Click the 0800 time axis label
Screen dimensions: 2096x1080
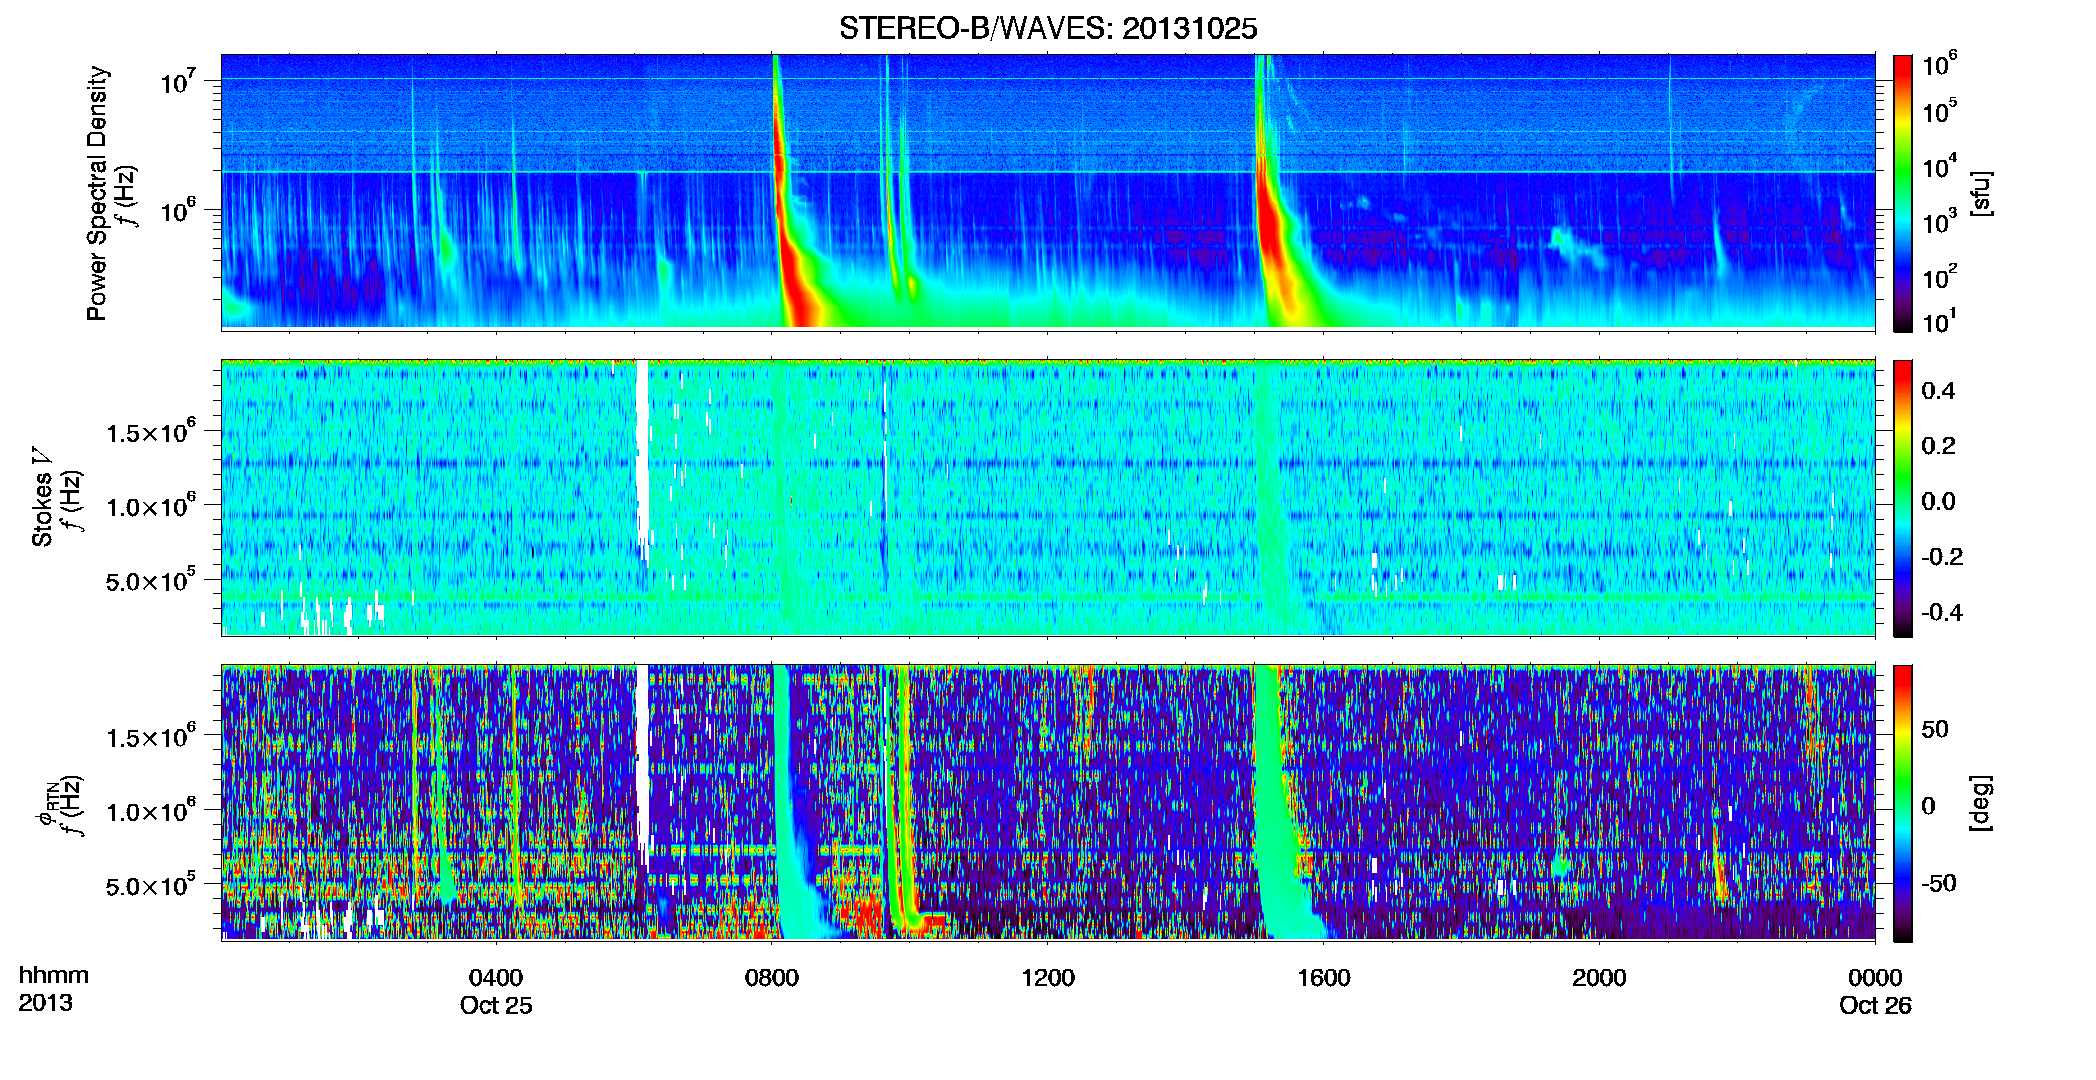(772, 977)
